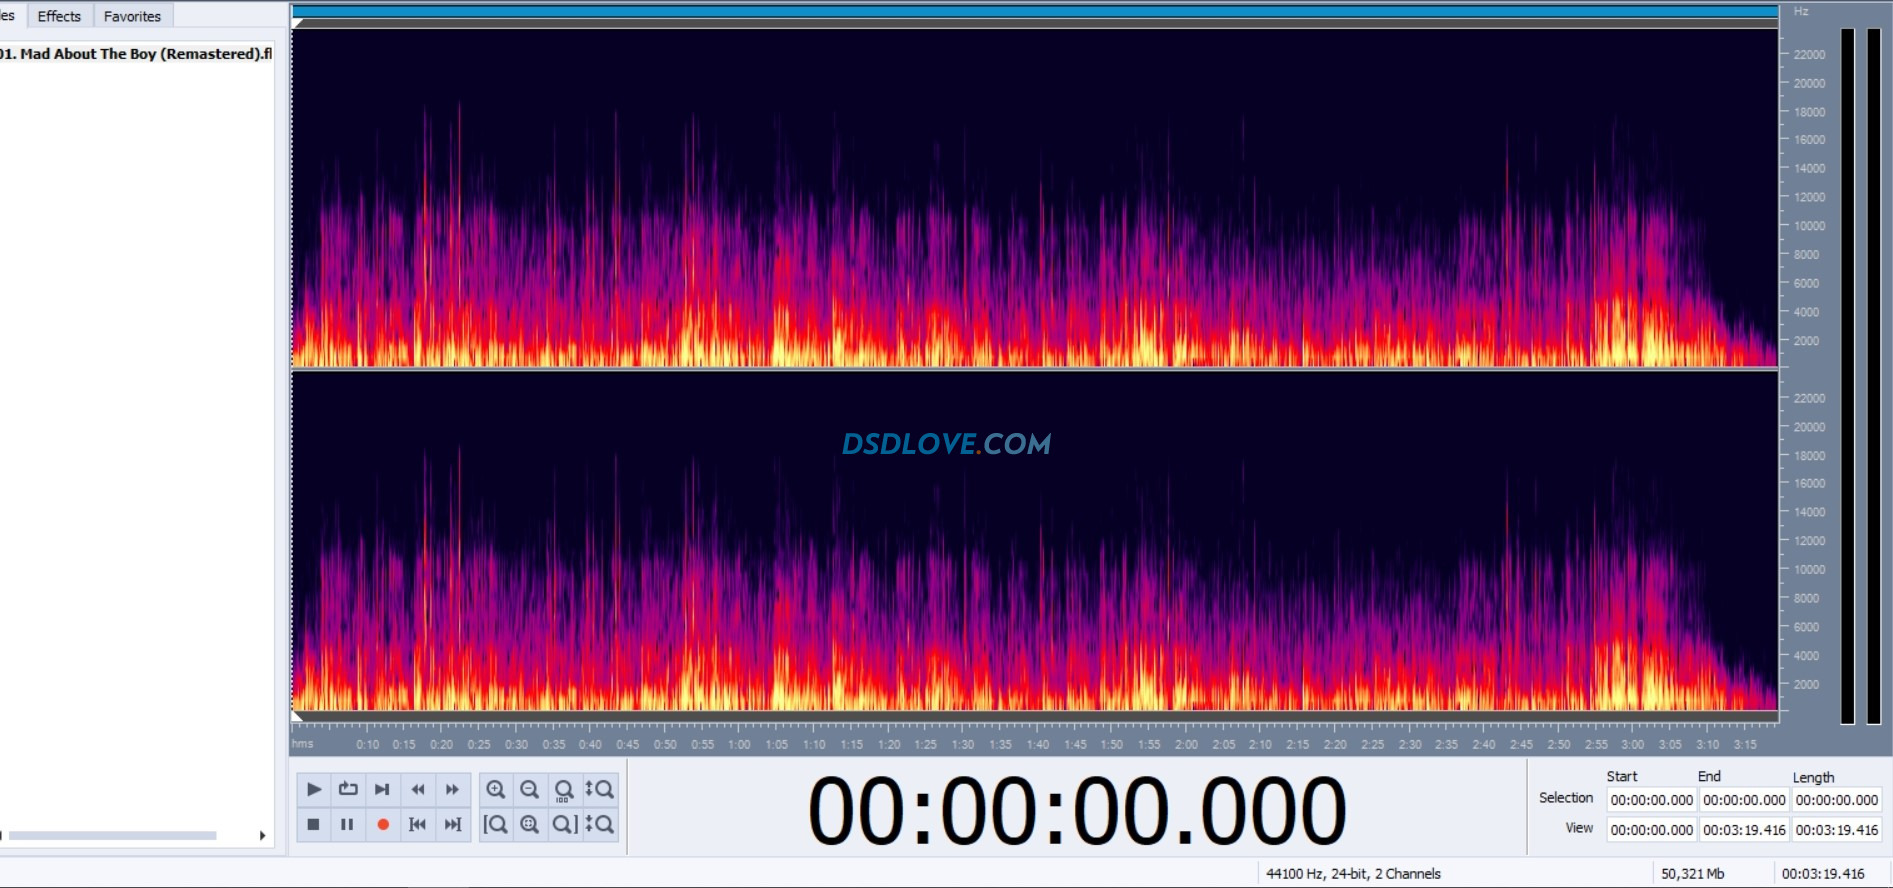Click the right channel level meter bar
The width and height of the screenshot is (1893, 888).
tap(1874, 375)
